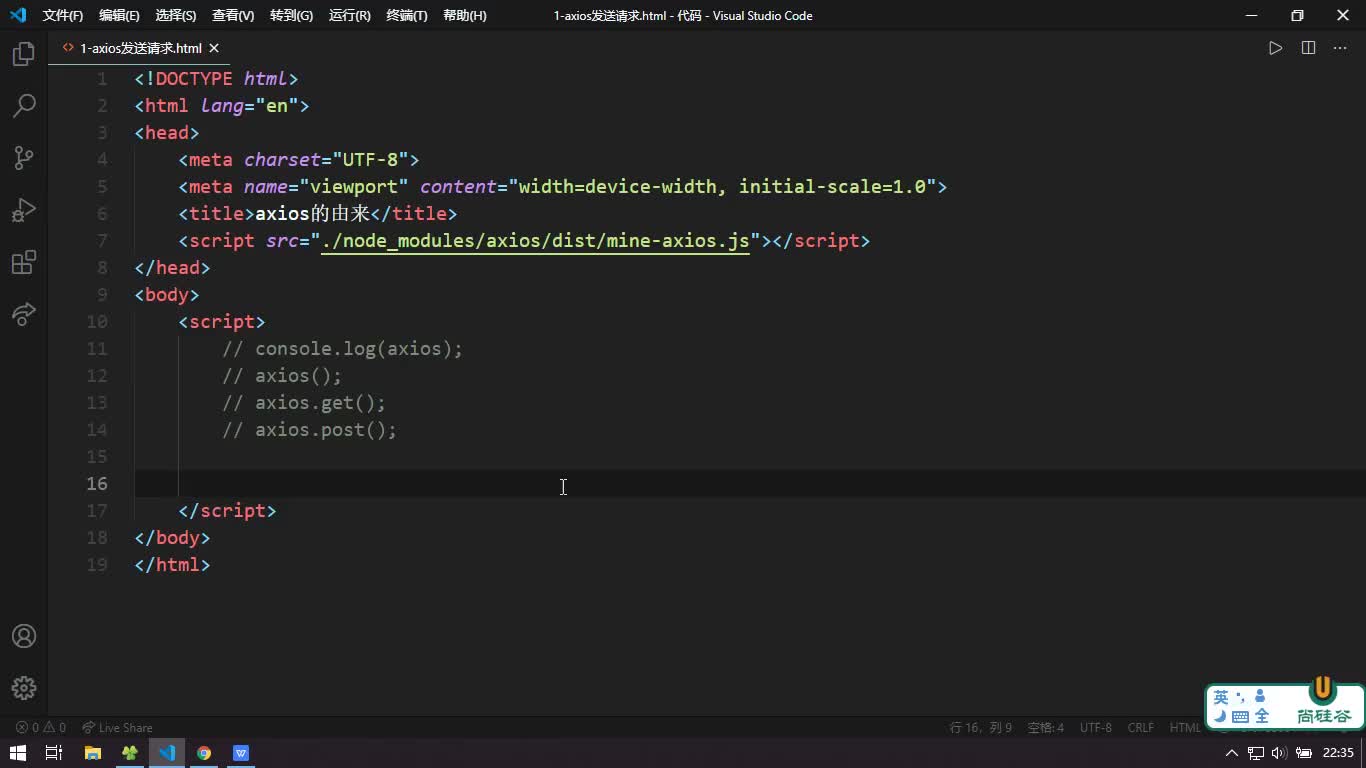
Task: Open the 选择(S) menu
Action: 176,15
